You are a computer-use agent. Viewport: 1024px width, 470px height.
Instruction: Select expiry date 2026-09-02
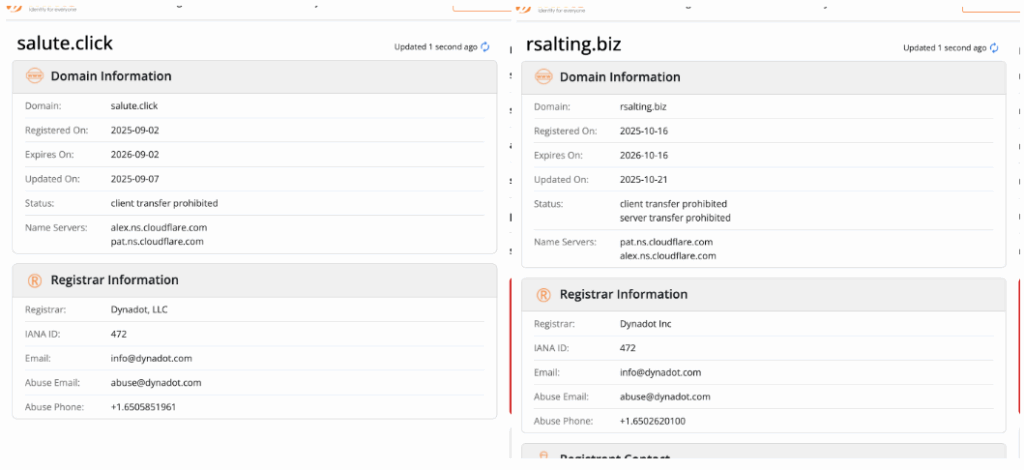click(135, 155)
